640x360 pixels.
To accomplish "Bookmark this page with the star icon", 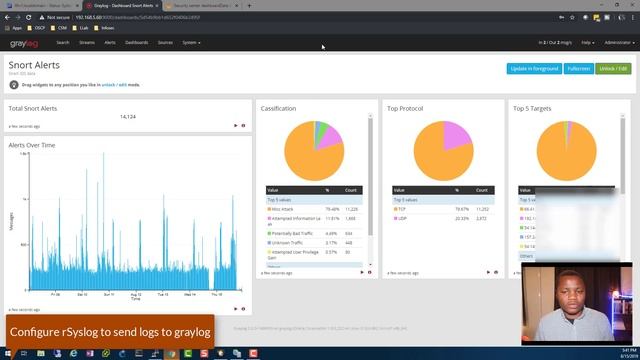I will click(572, 18).
